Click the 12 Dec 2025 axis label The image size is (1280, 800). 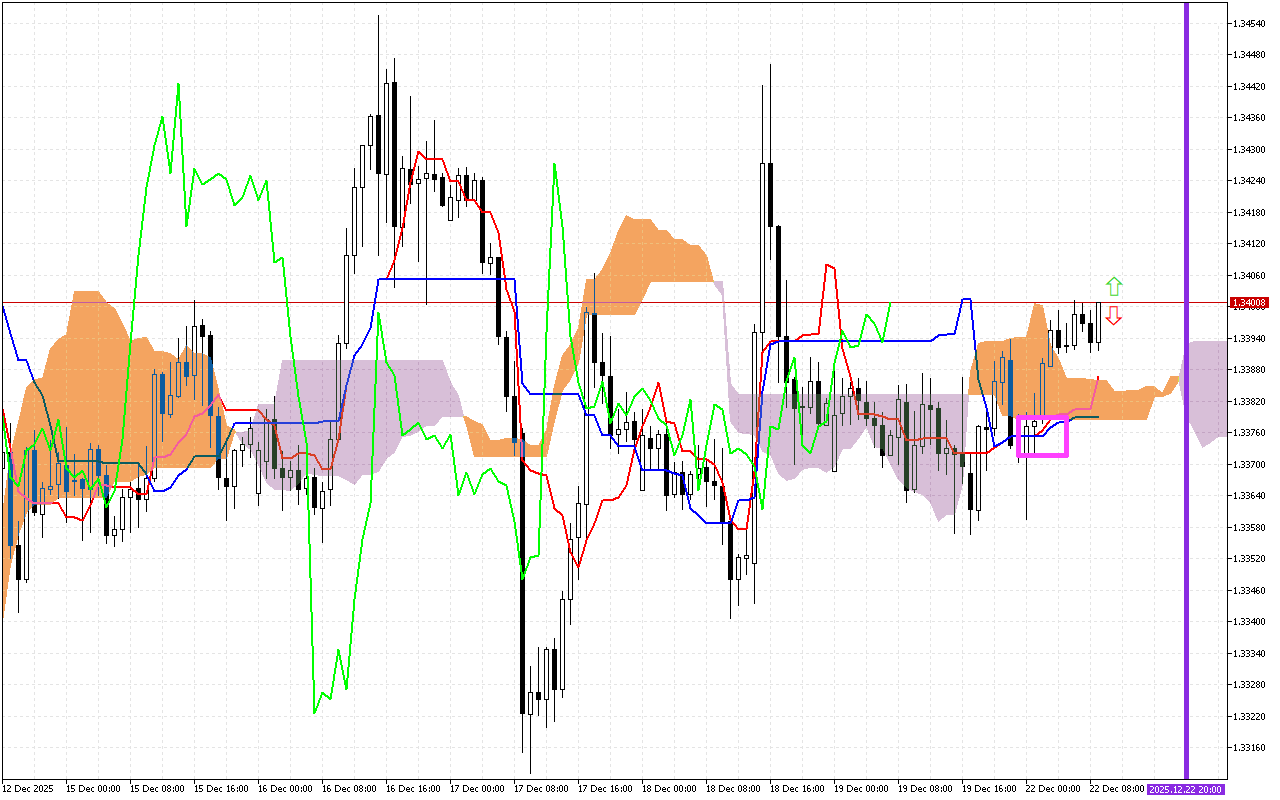(x=30, y=788)
